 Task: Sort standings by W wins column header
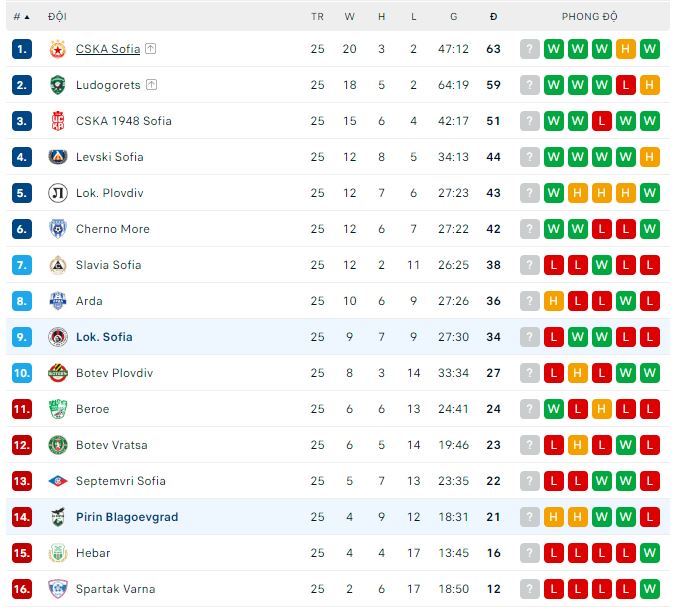coord(350,17)
